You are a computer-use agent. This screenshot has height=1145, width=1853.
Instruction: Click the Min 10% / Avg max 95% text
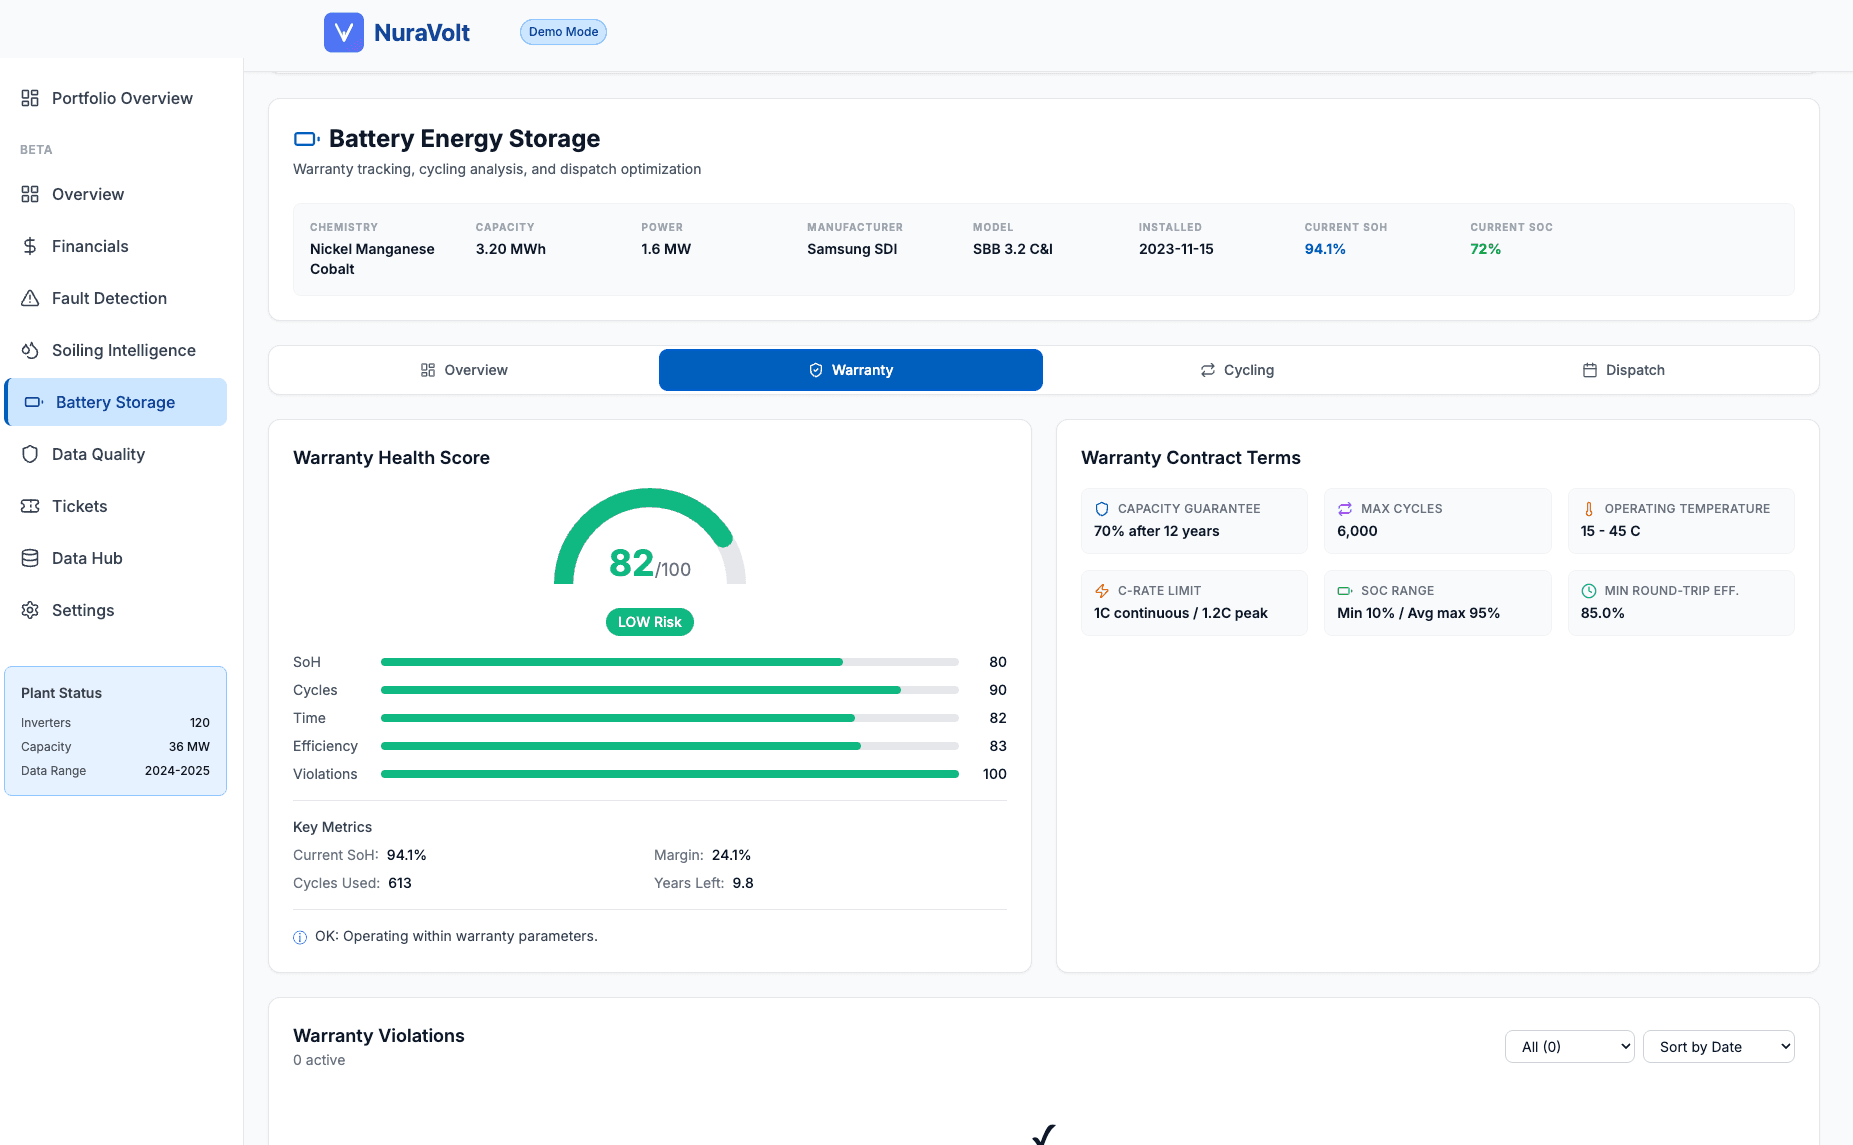(x=1418, y=613)
